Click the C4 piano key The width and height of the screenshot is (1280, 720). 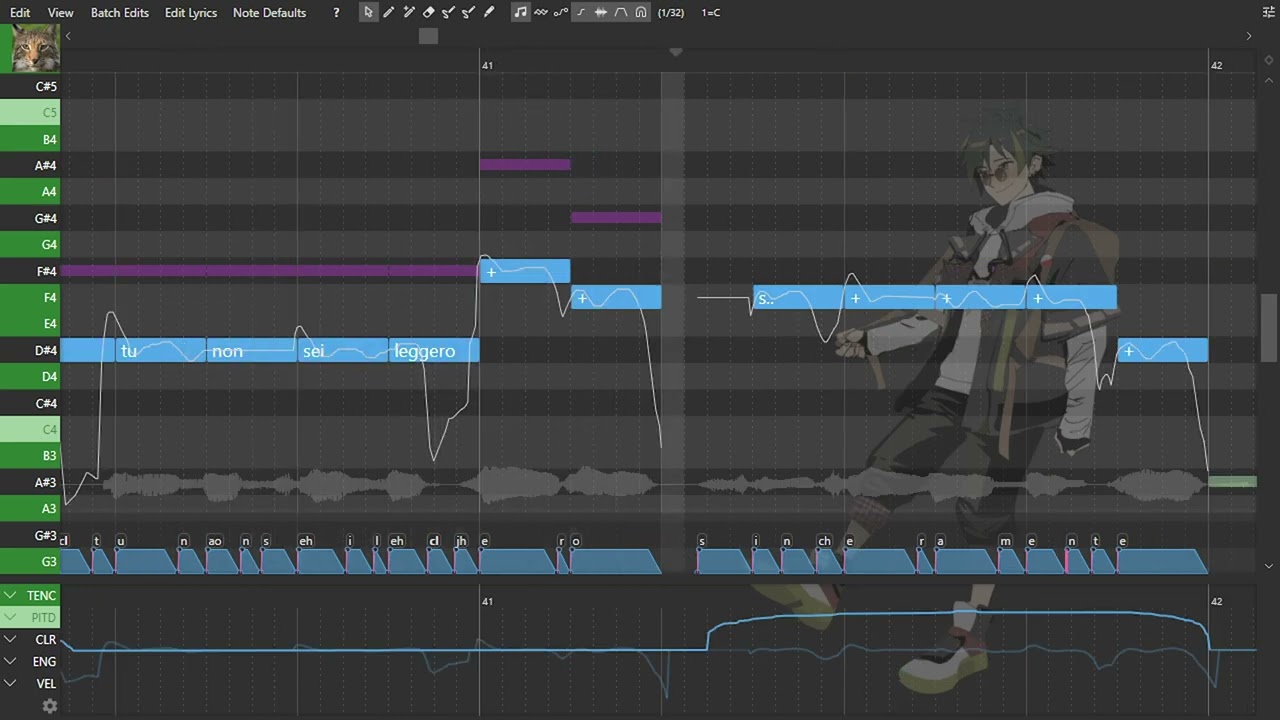(x=30, y=429)
